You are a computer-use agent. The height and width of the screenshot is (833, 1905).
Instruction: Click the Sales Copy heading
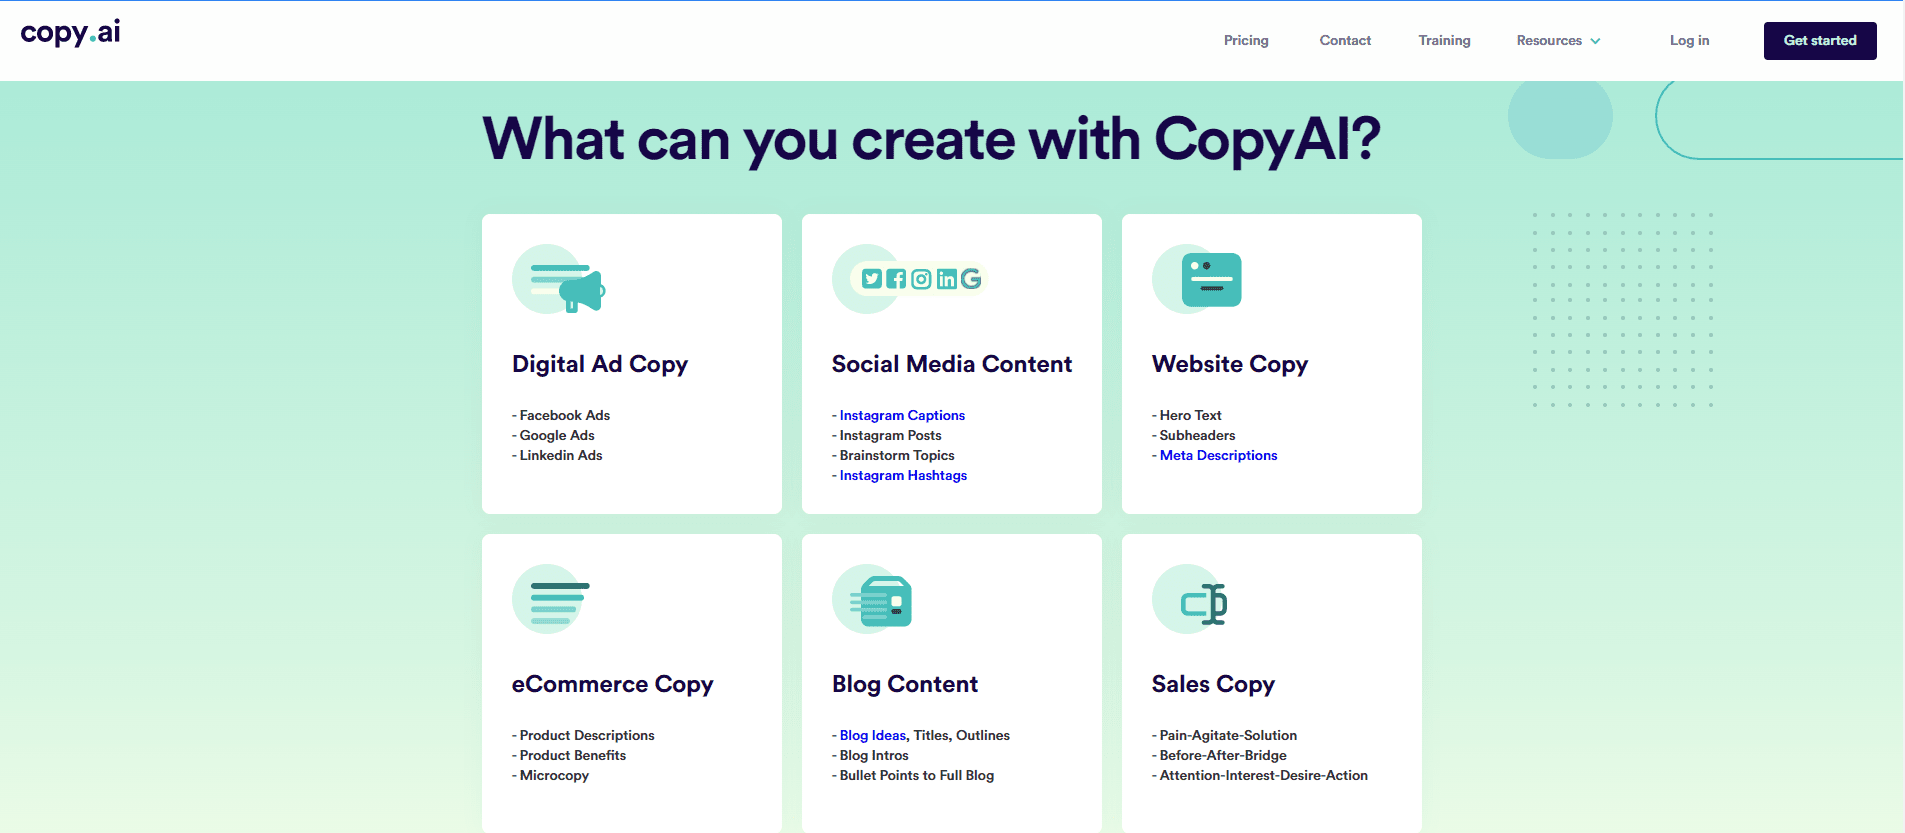click(1213, 684)
